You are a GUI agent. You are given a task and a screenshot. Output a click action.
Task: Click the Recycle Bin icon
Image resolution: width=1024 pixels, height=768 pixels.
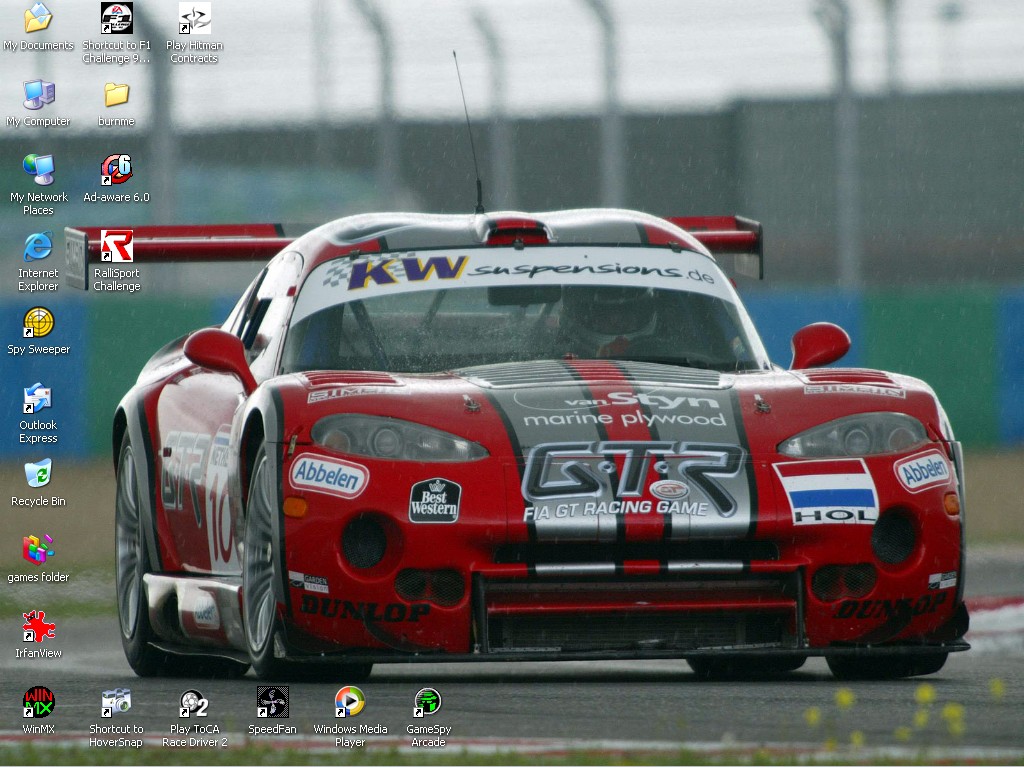38,474
